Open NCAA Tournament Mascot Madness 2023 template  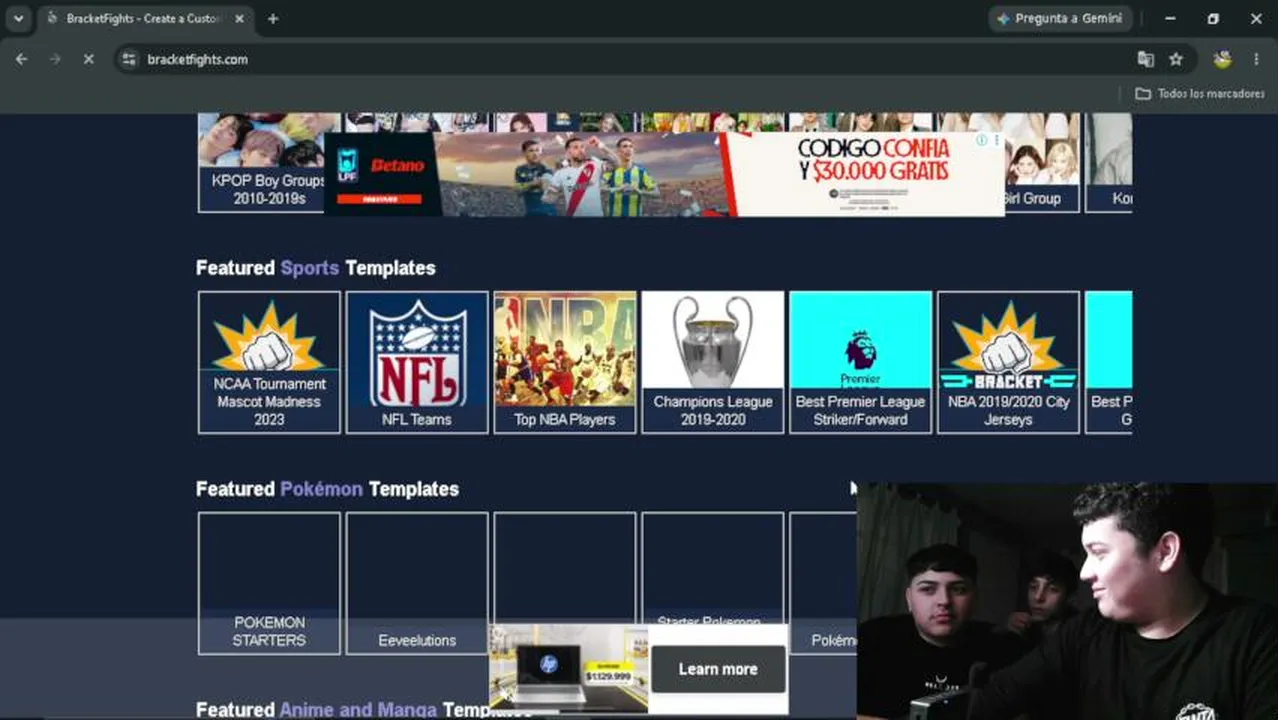point(269,362)
